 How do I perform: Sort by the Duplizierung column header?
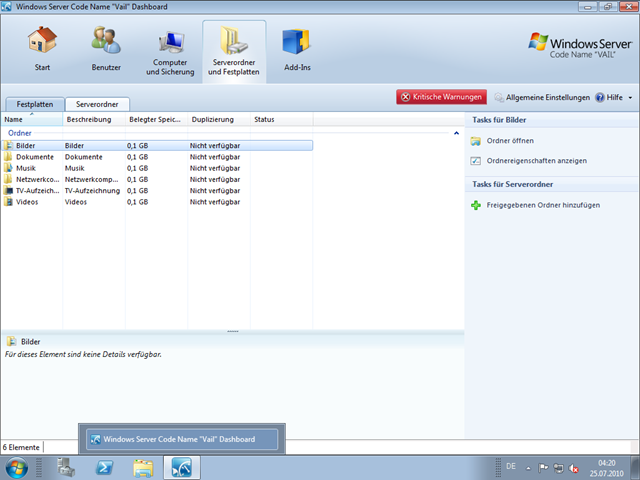219,120
